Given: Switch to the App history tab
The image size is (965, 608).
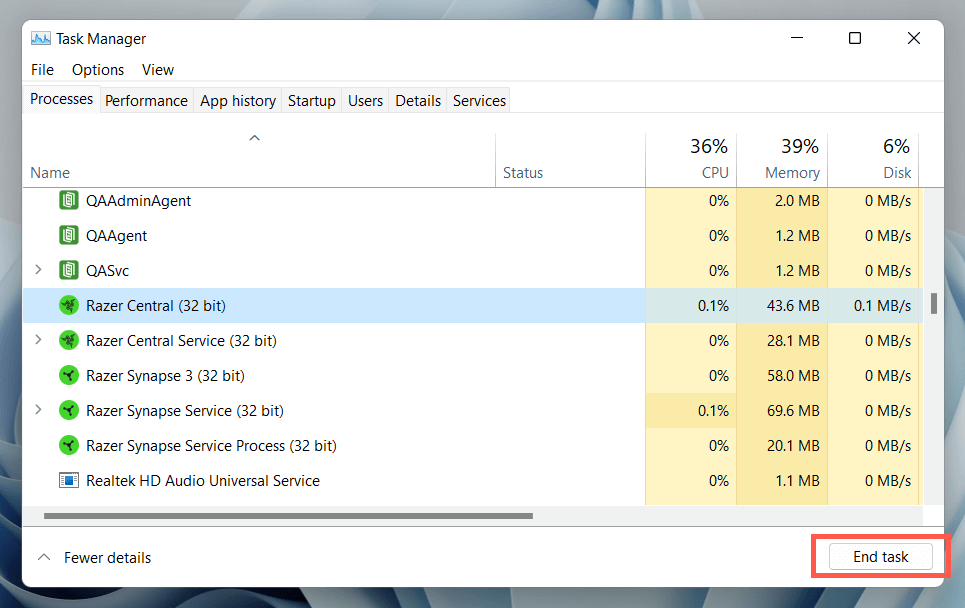Looking at the screenshot, I should (x=238, y=101).
